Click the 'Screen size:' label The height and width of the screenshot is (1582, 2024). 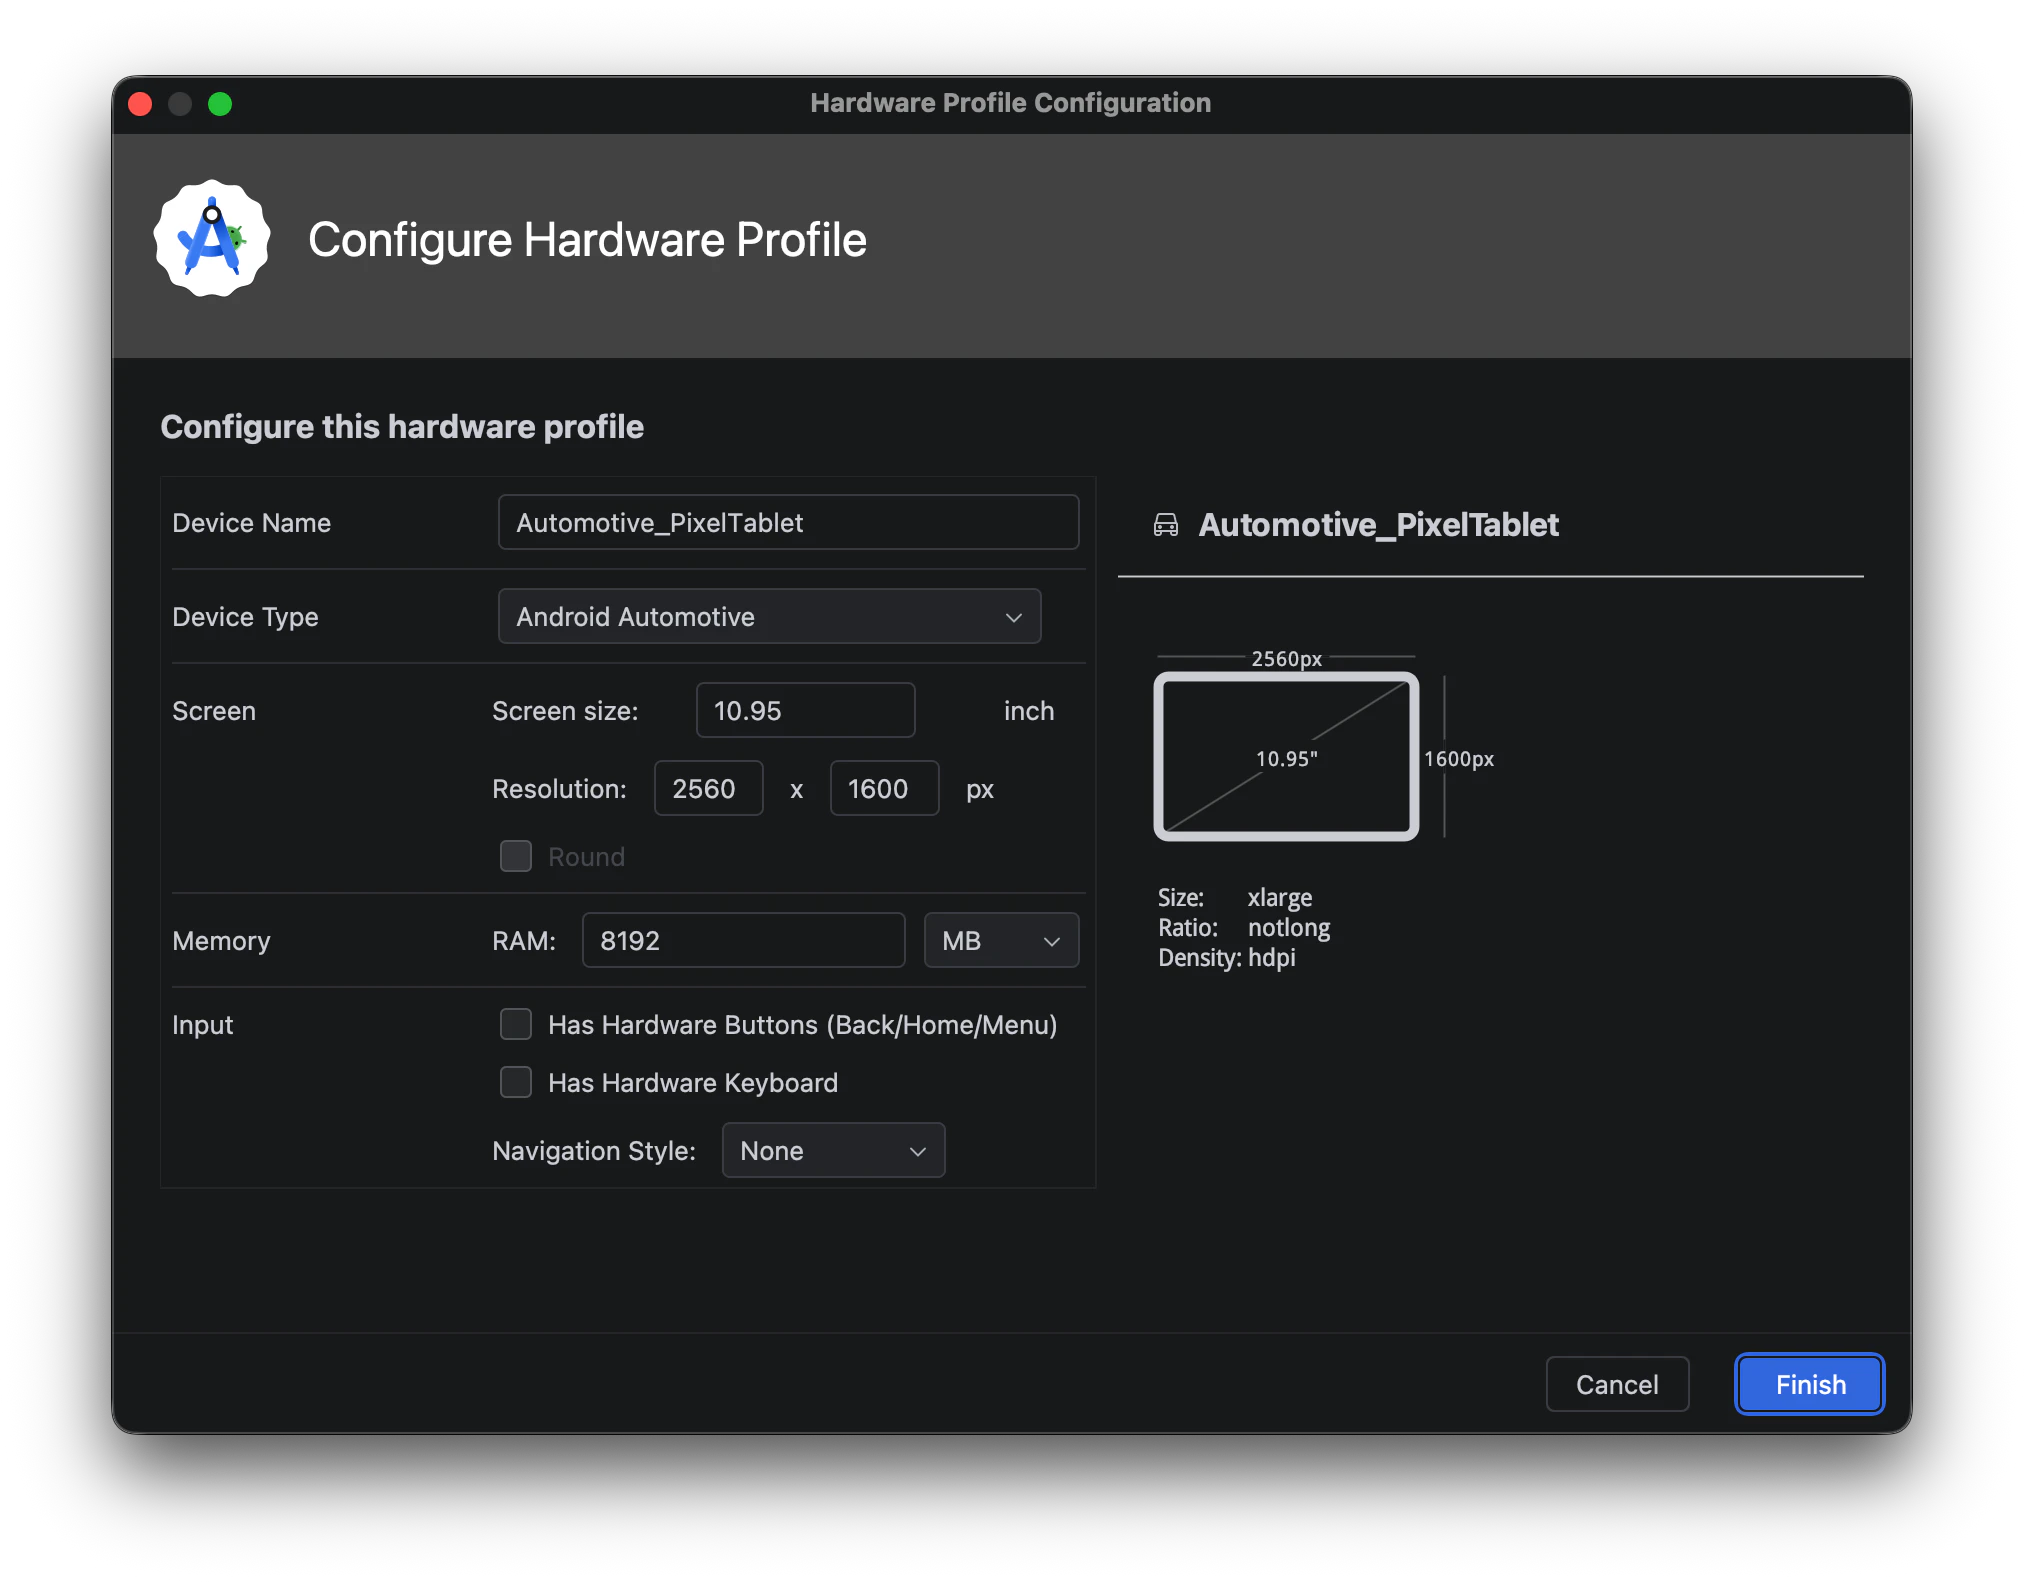(x=565, y=711)
